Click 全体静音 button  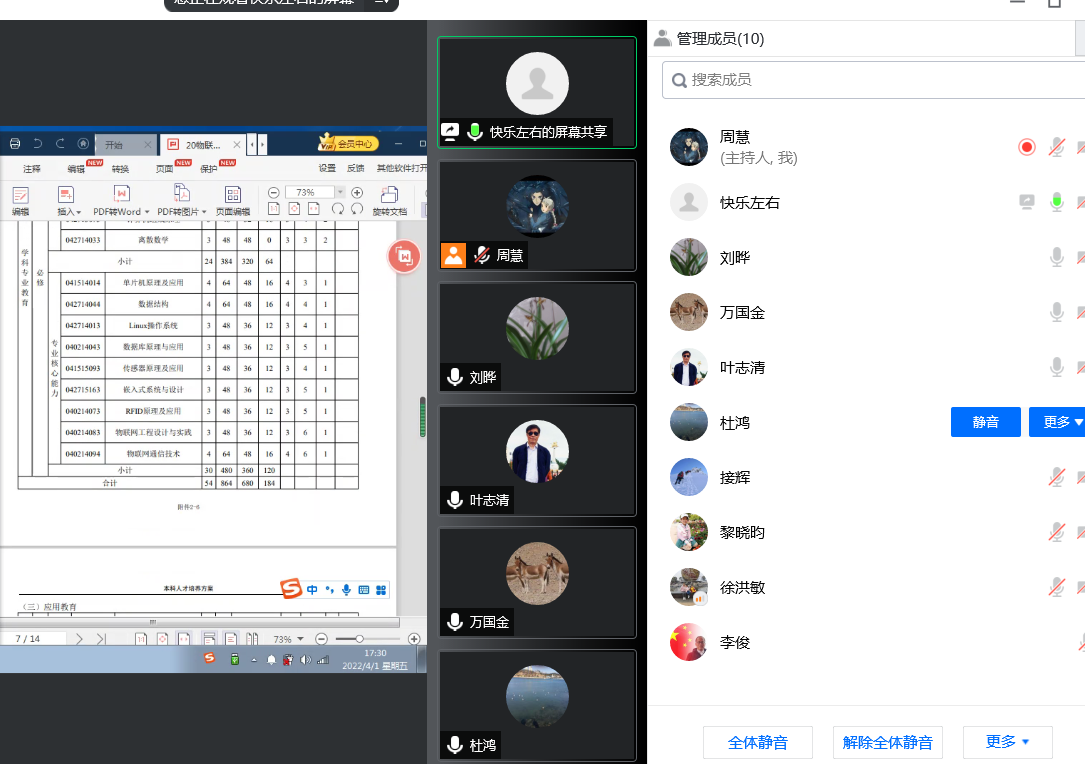pos(758,743)
